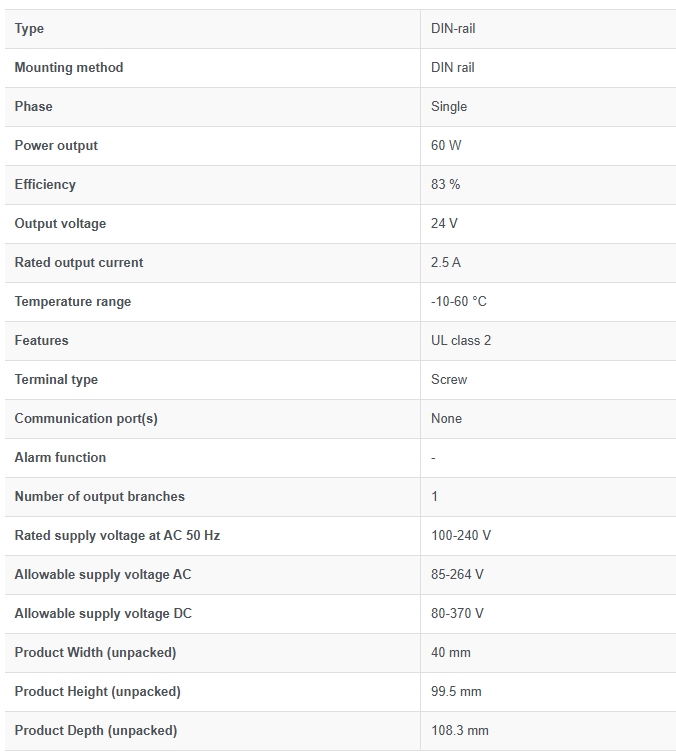The height and width of the screenshot is (756, 676).
Task: Click the Efficiency value 83 %
Action: click(x=446, y=184)
